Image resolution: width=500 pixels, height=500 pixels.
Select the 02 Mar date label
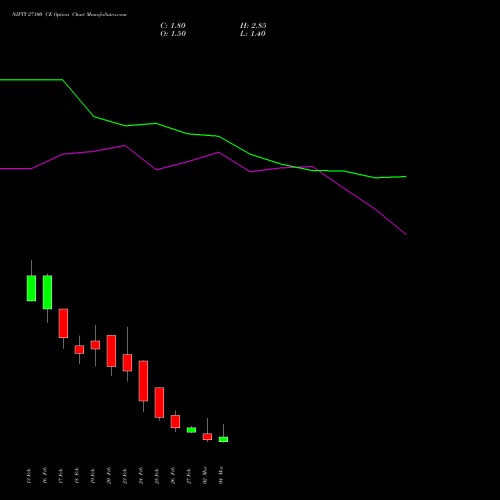point(205,475)
